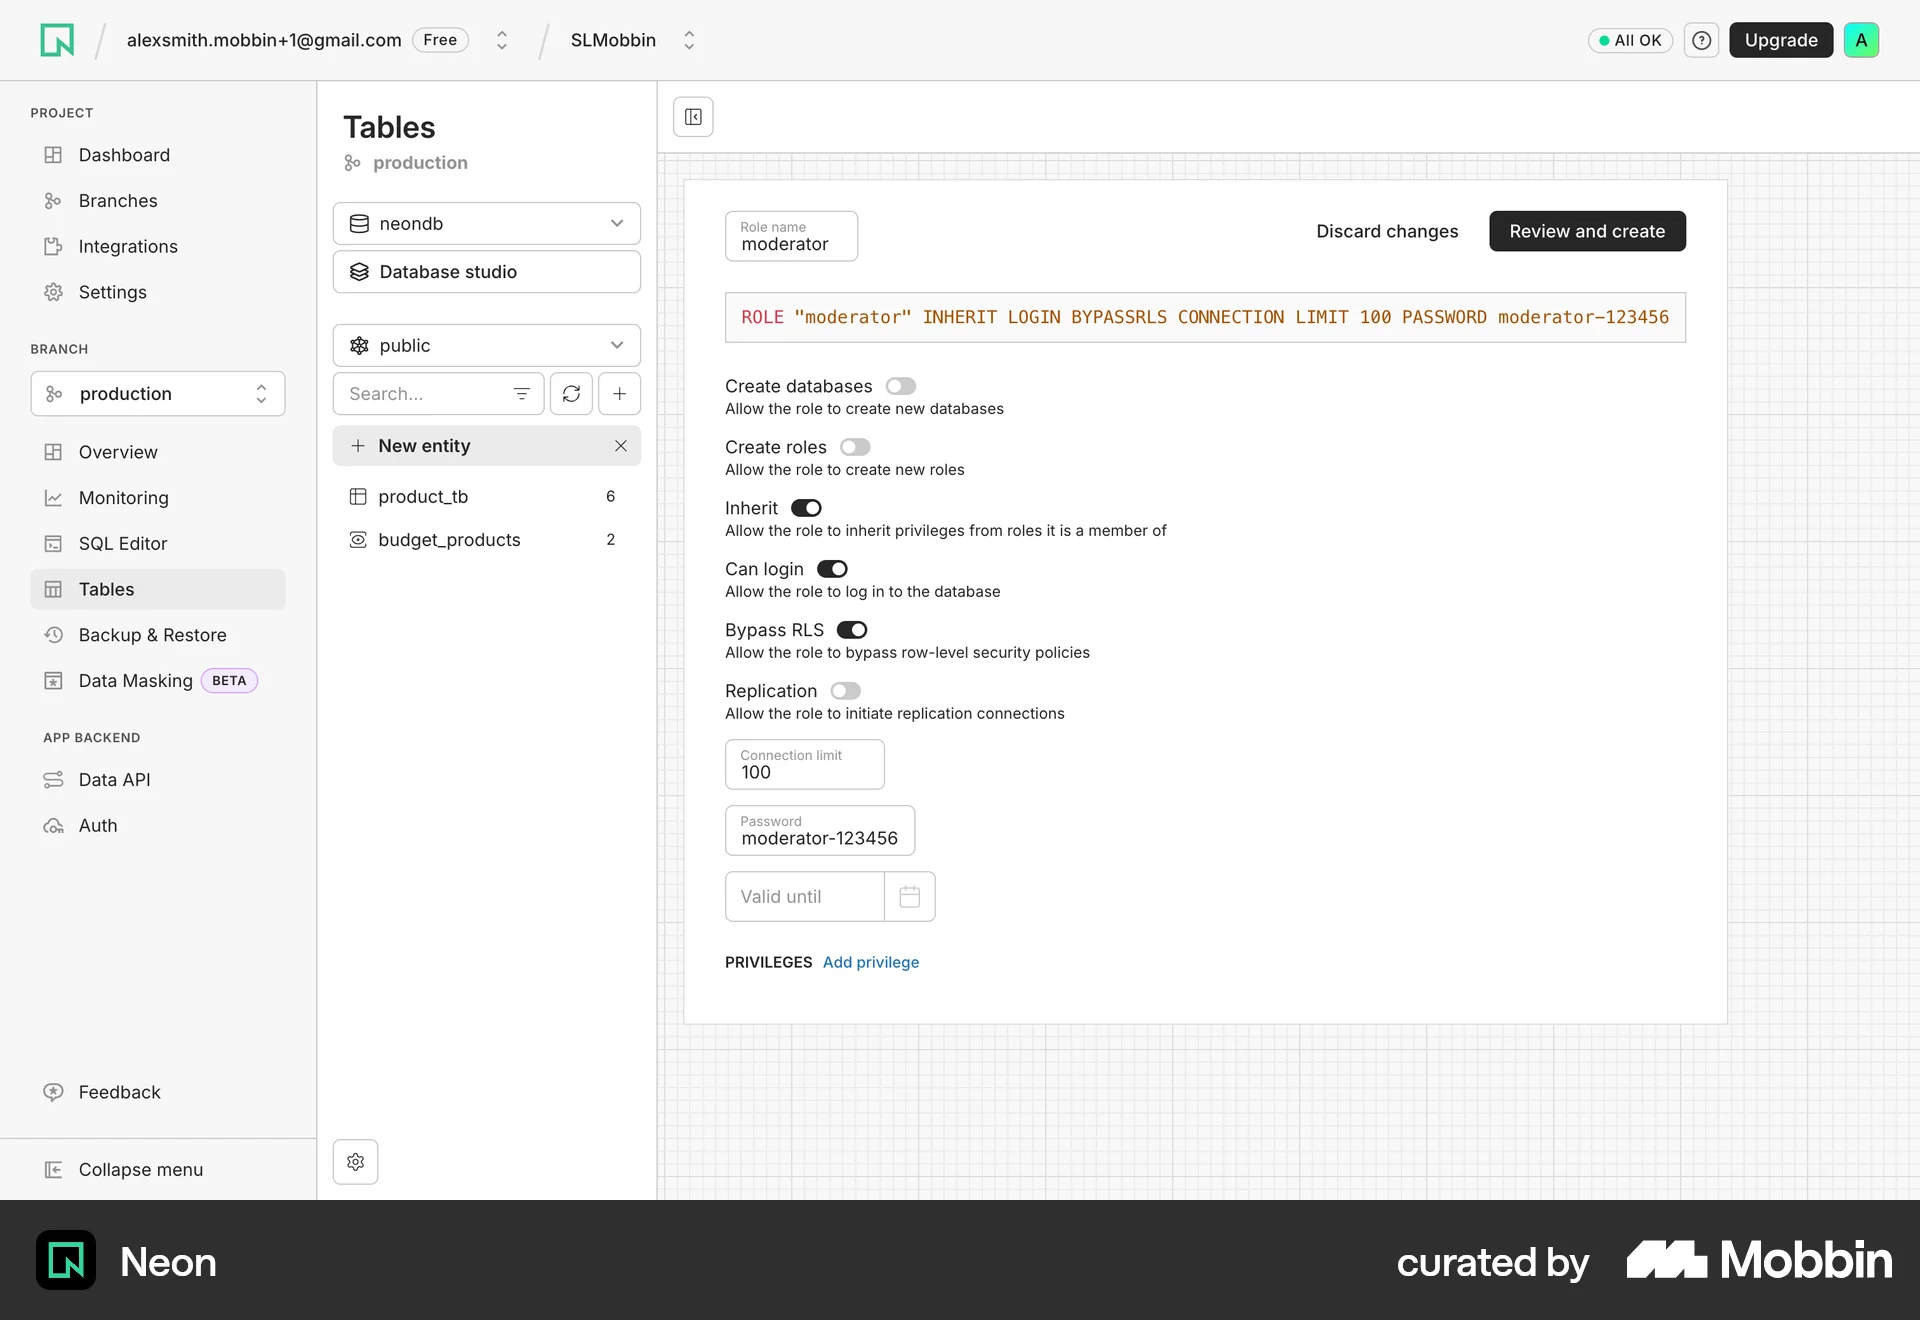Open Backup & Restore page

(158, 635)
